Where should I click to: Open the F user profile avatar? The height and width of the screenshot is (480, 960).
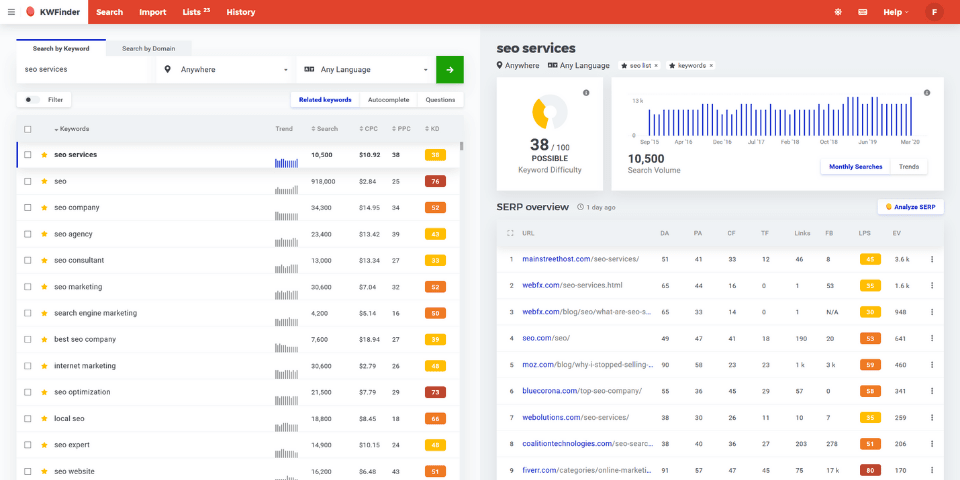click(x=935, y=12)
